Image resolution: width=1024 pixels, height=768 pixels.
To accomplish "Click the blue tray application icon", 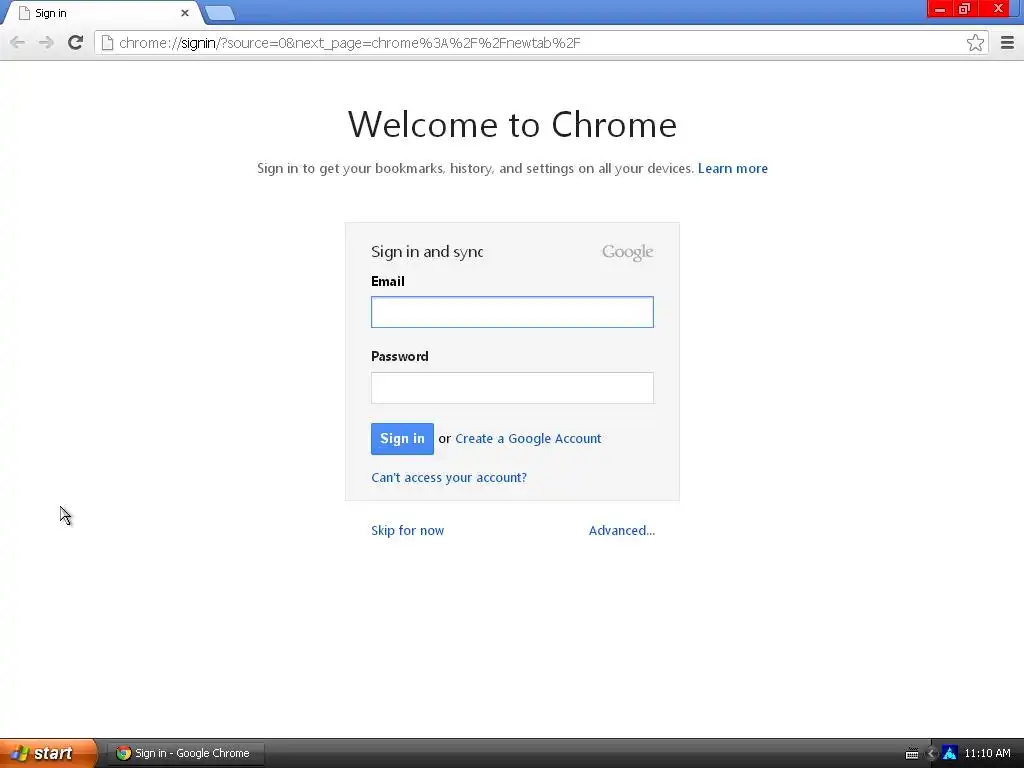I will 949,754.
